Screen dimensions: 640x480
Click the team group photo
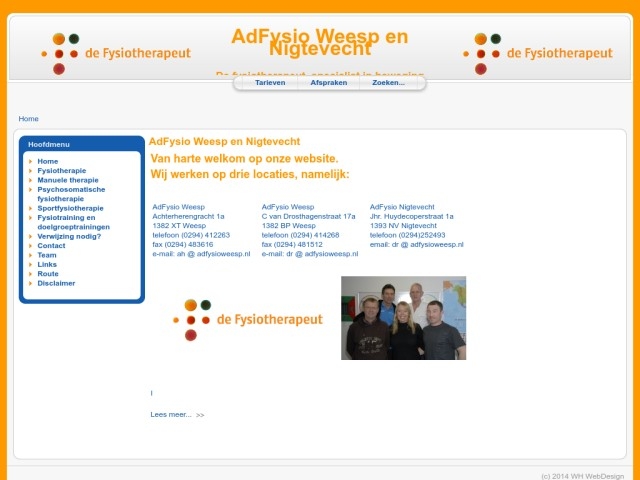pos(403,318)
